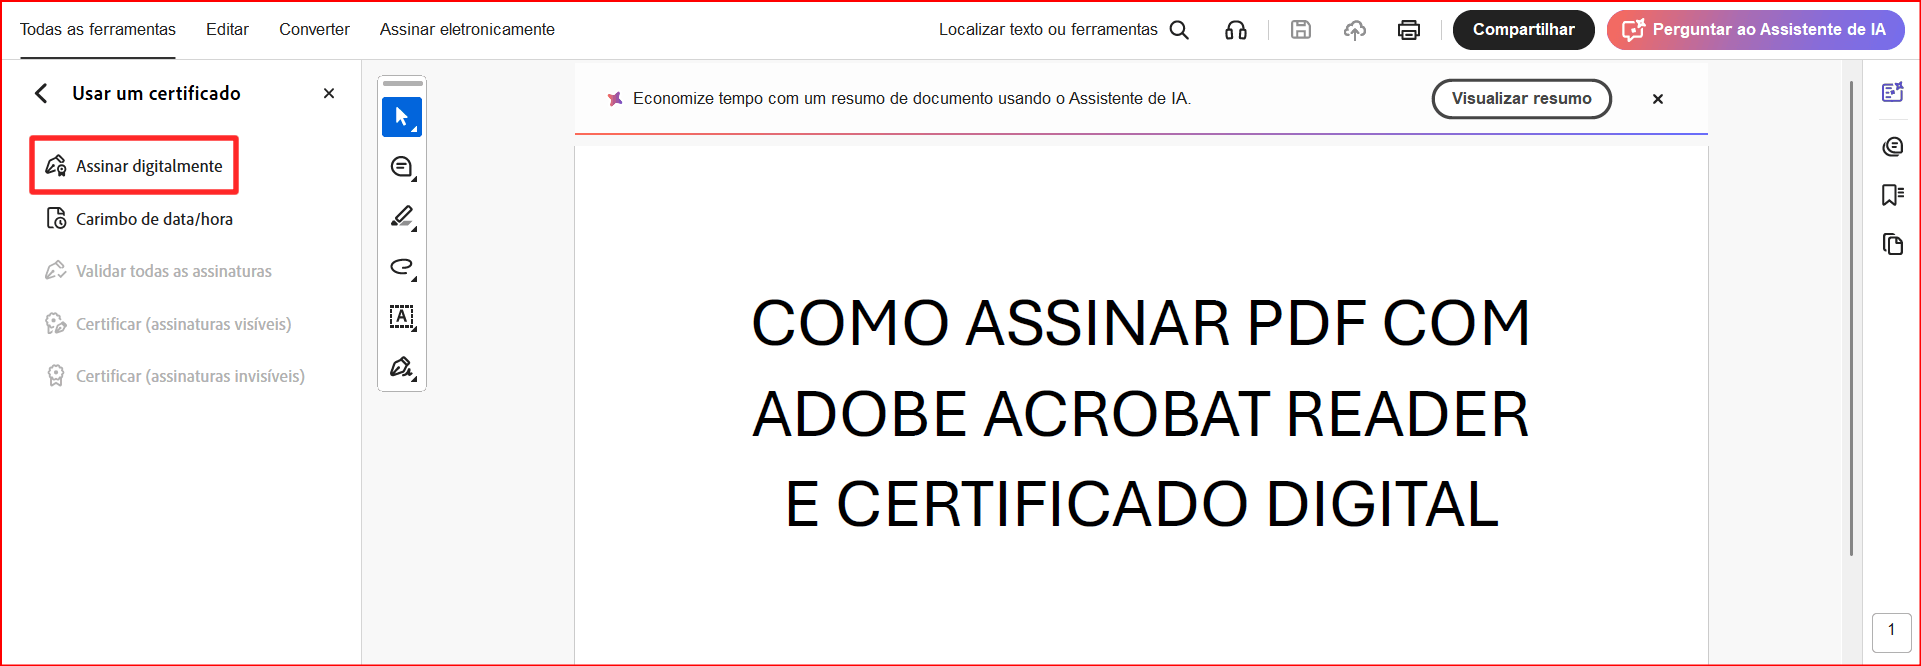
Task: Select Carimbo de data/hora
Action: coord(140,219)
